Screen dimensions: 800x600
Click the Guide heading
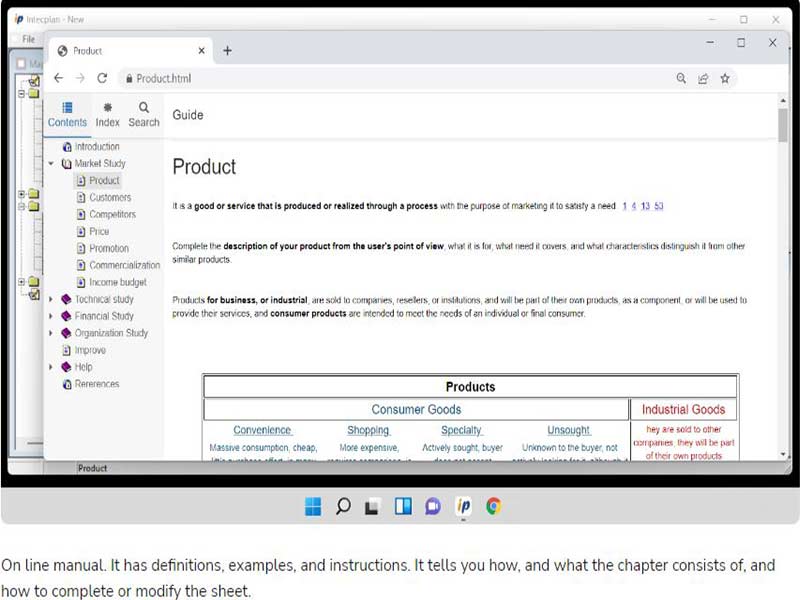coord(188,115)
